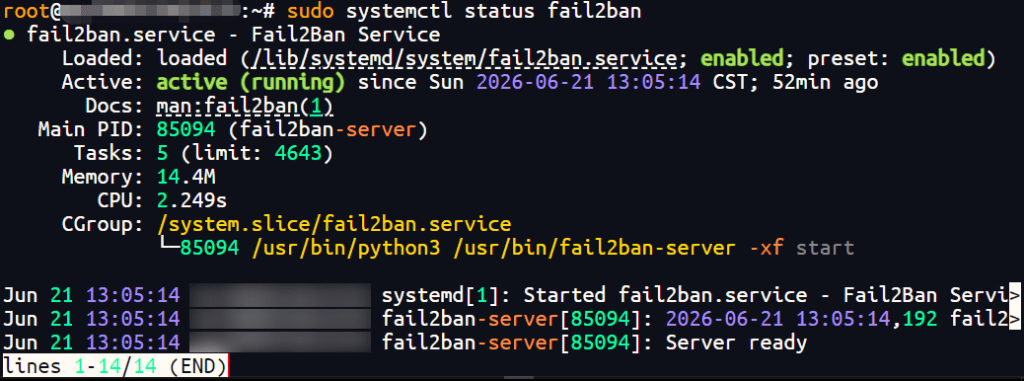This screenshot has height=381, width=1024.
Task: Click the Tasks count 5
Action: 163,154
